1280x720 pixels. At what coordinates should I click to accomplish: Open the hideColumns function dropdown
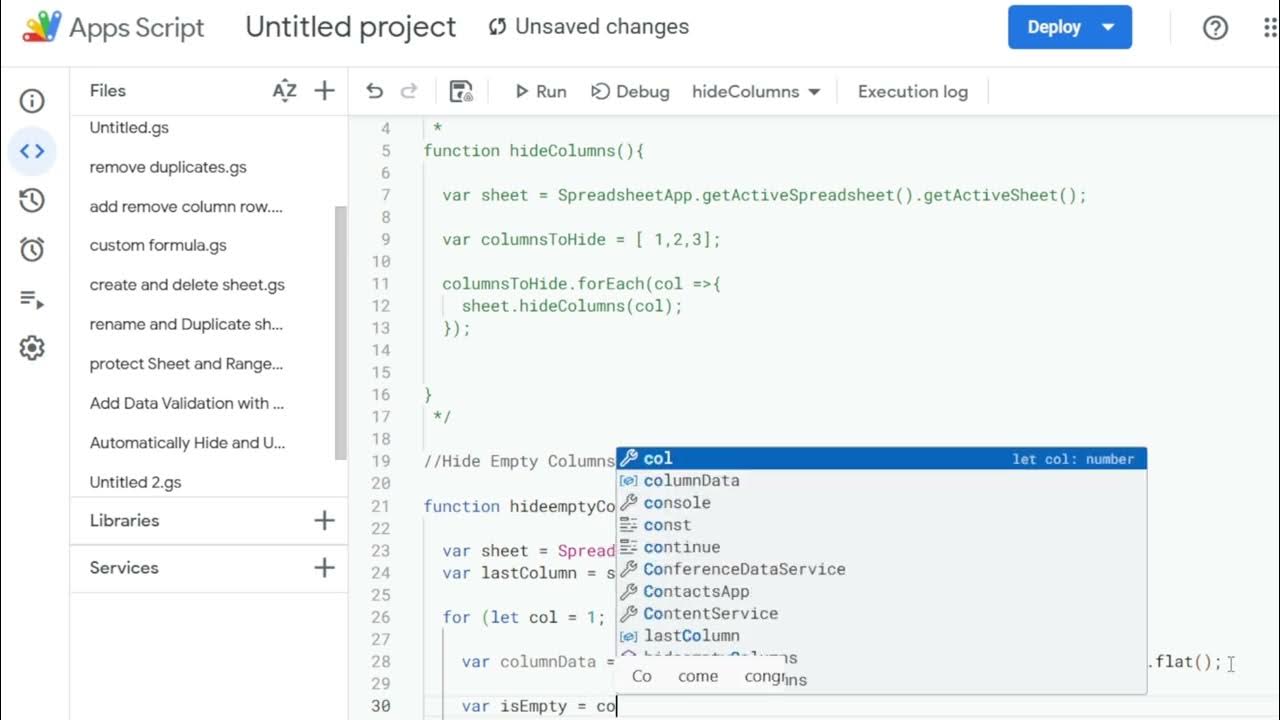pos(756,92)
